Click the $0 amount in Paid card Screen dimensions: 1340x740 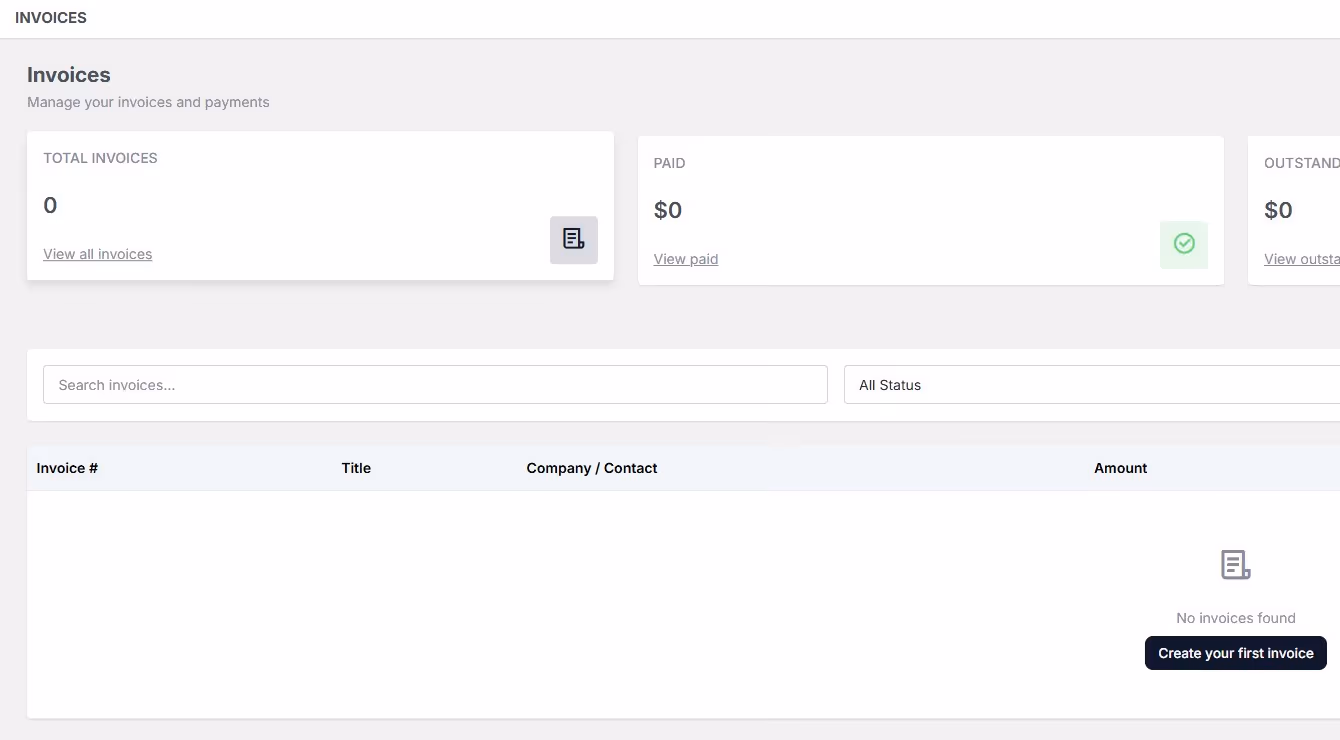coord(668,211)
